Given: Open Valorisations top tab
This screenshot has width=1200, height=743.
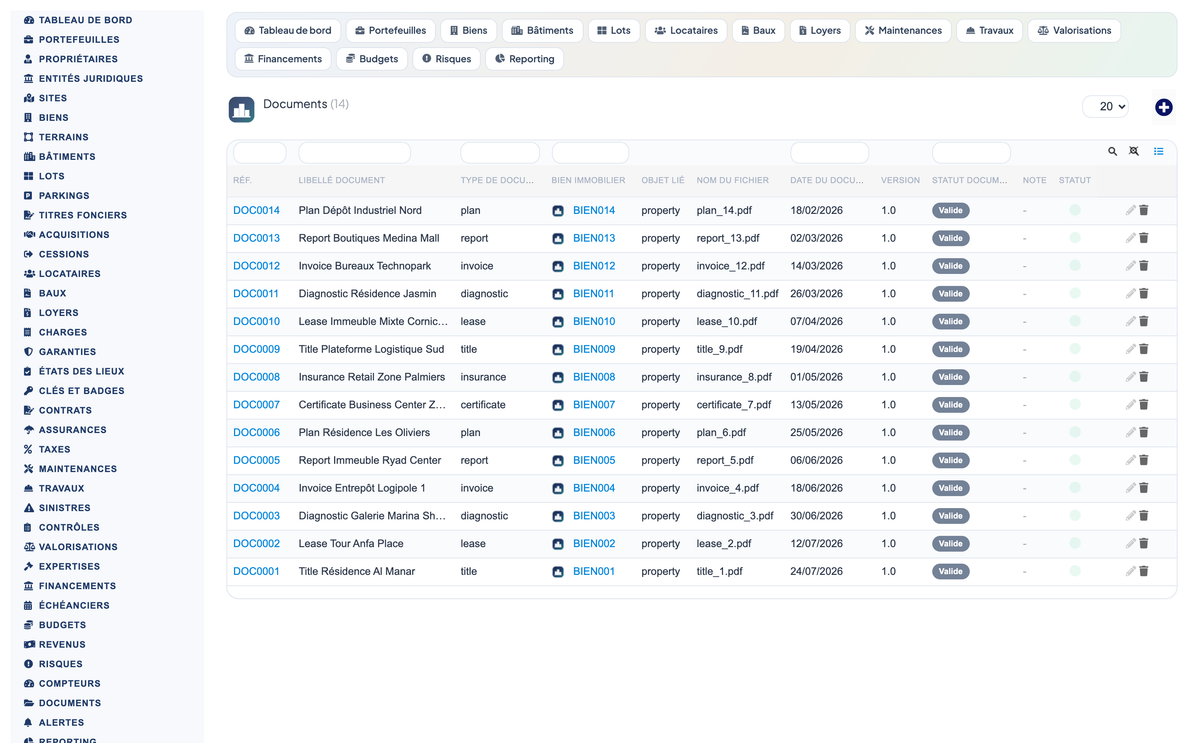Looking at the screenshot, I should point(1074,31).
